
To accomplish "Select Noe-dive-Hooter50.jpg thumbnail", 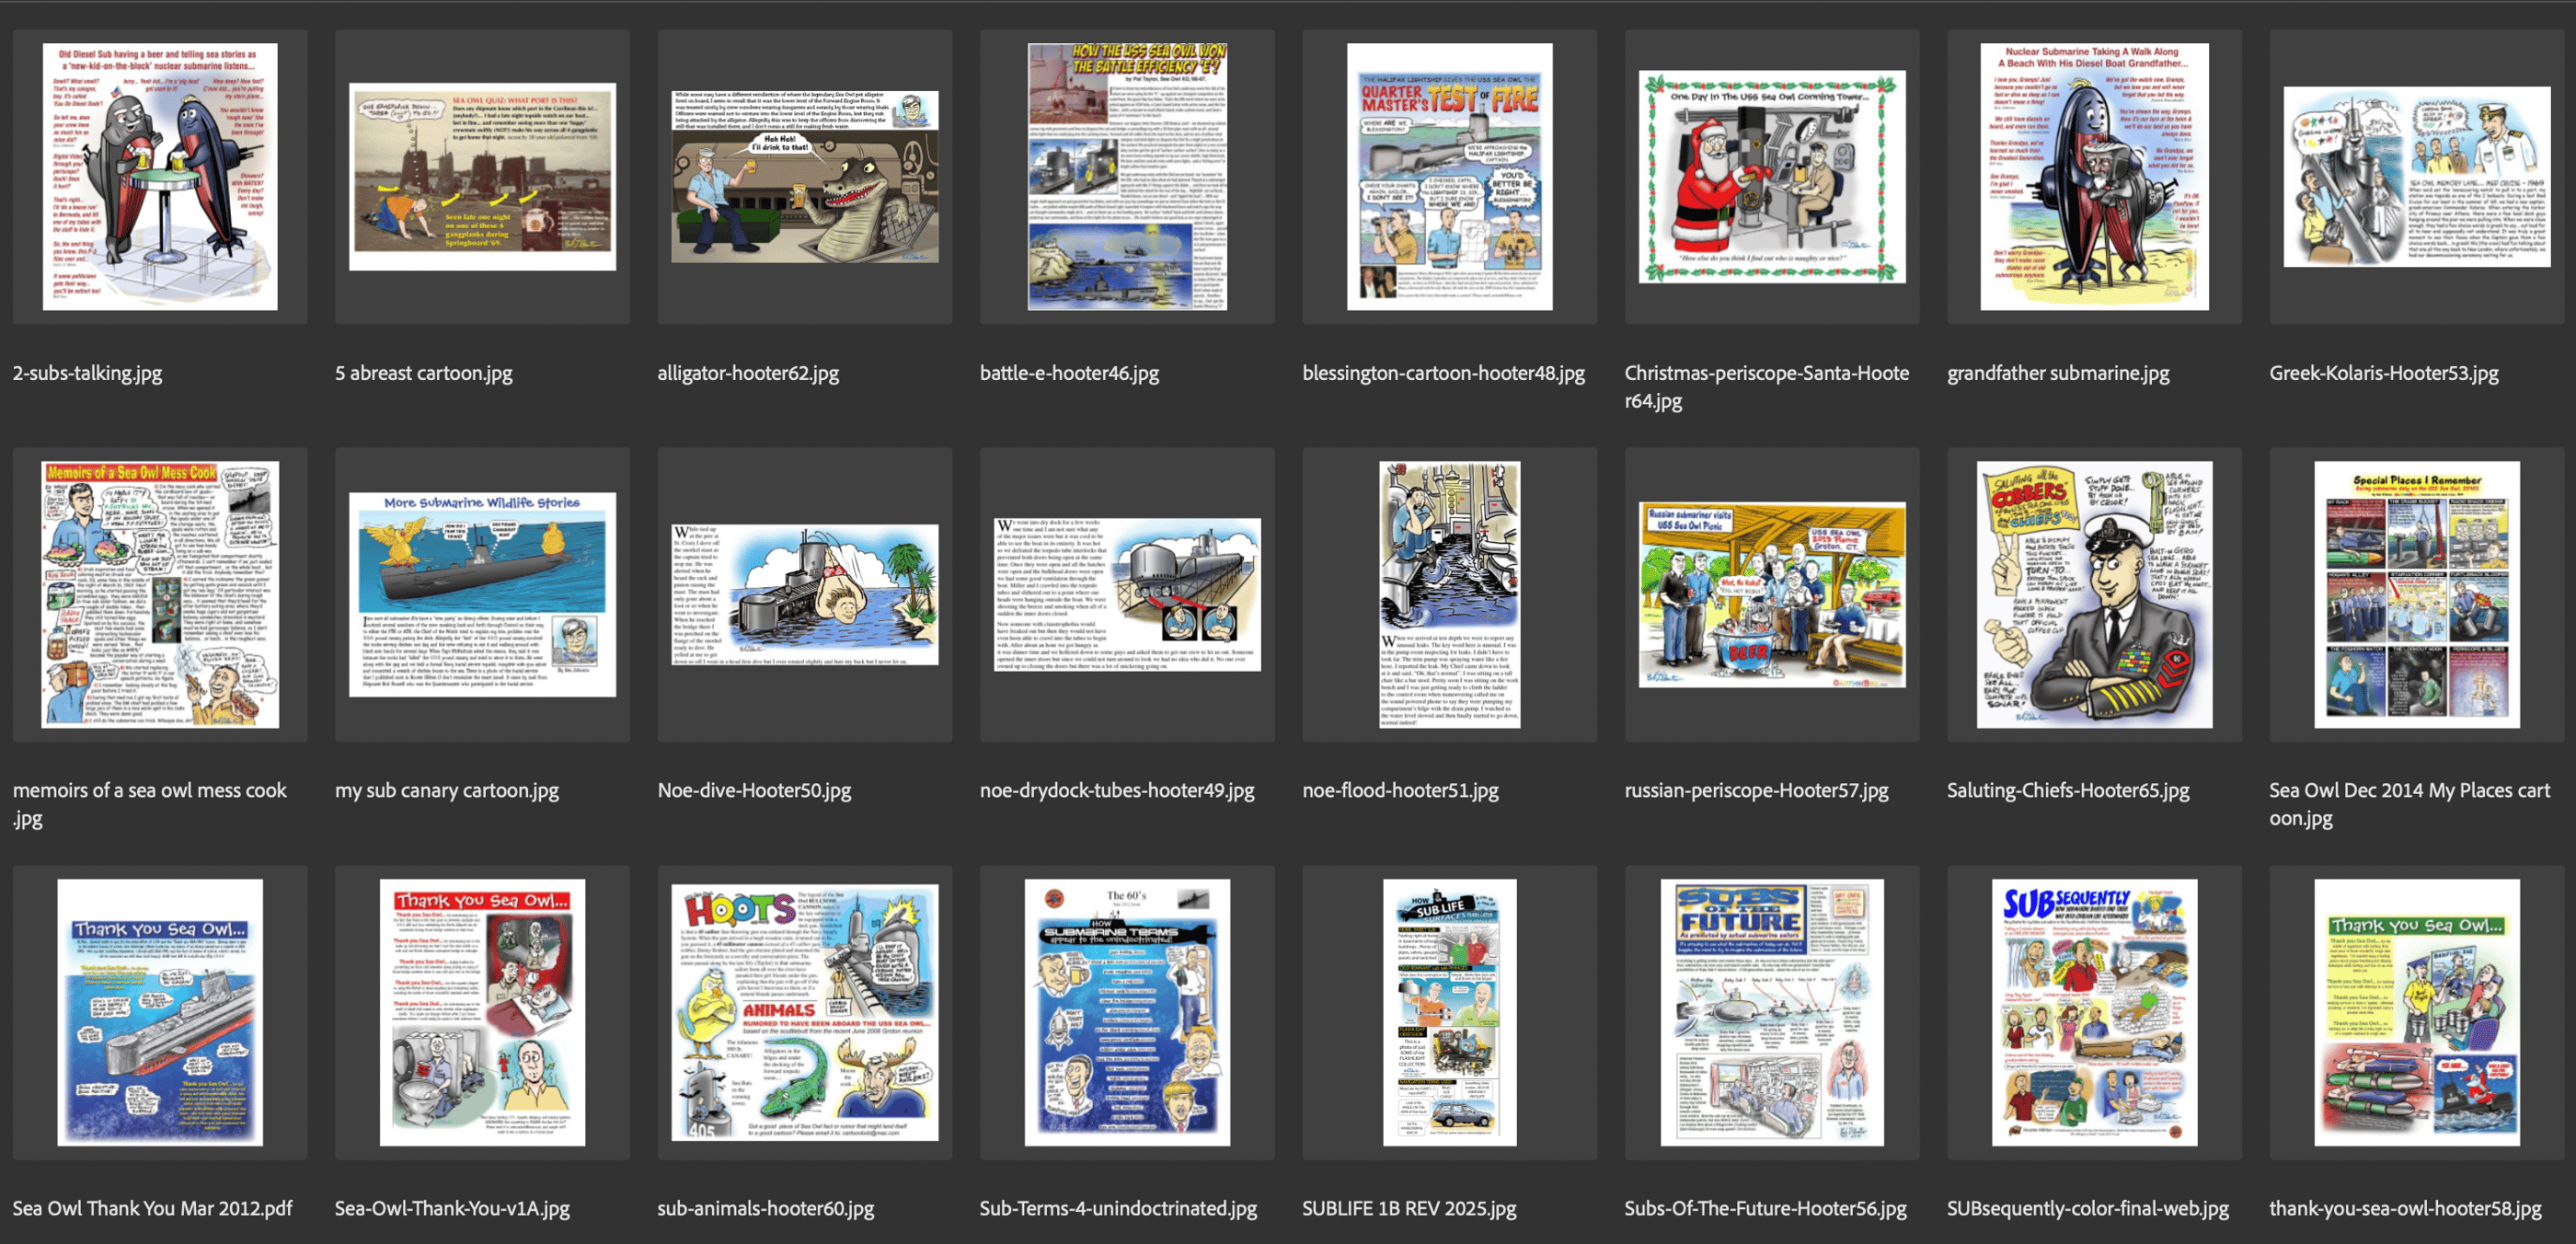I will [x=804, y=594].
